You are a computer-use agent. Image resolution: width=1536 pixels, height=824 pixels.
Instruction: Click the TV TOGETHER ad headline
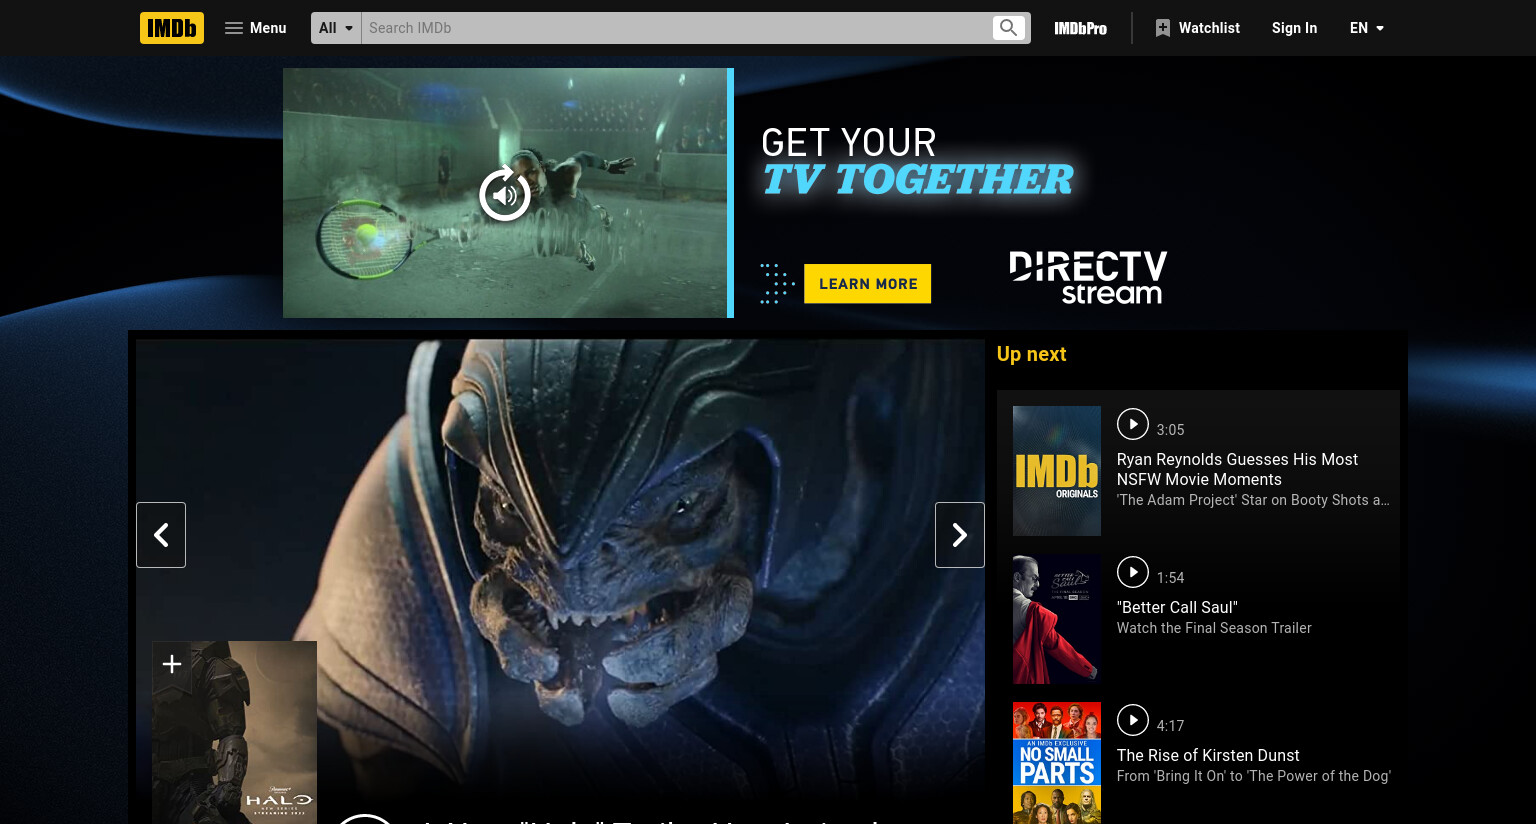[x=918, y=180]
